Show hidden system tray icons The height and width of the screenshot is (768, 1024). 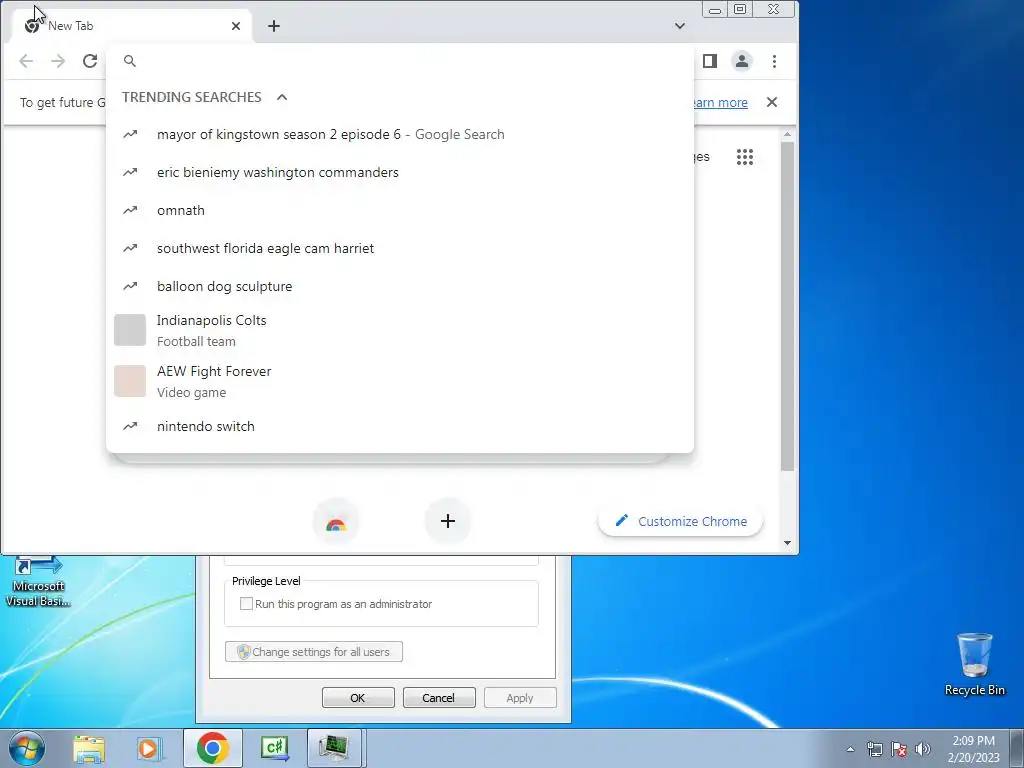click(x=850, y=749)
